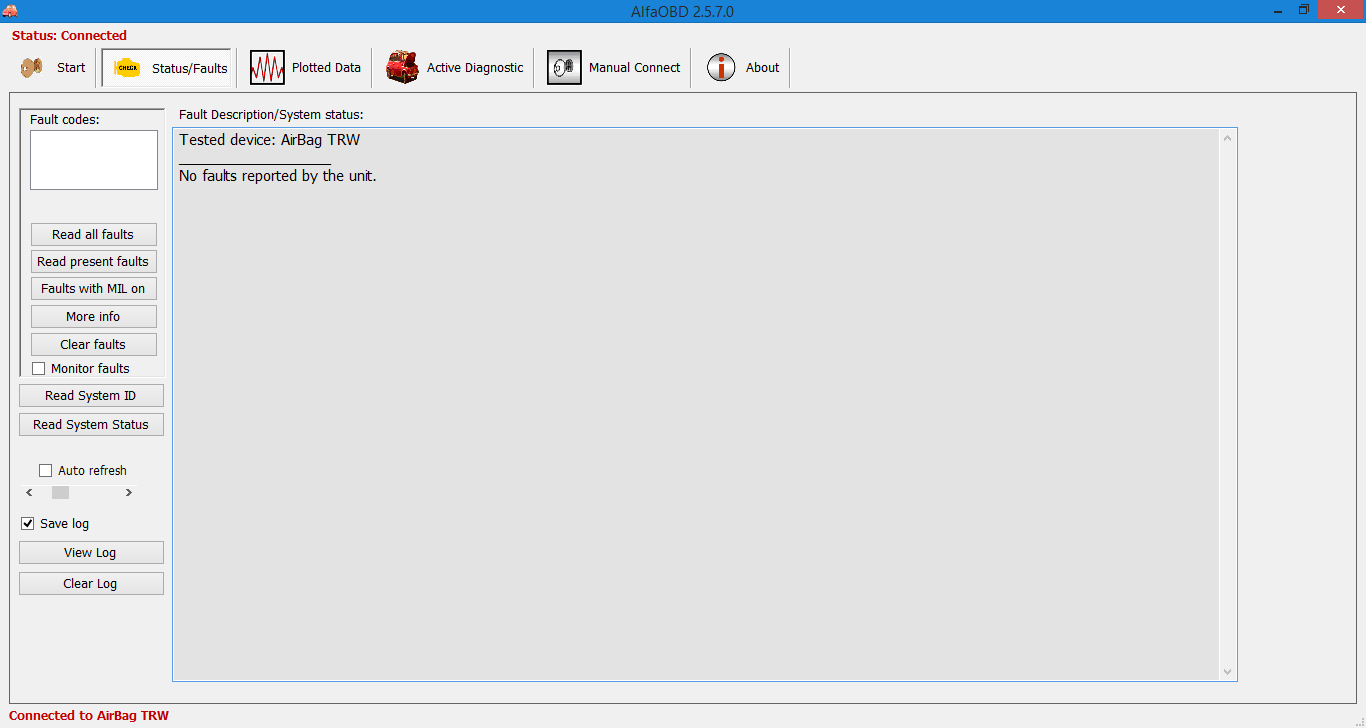Click the AlfaOBD app icon in title bar

pos(10,11)
